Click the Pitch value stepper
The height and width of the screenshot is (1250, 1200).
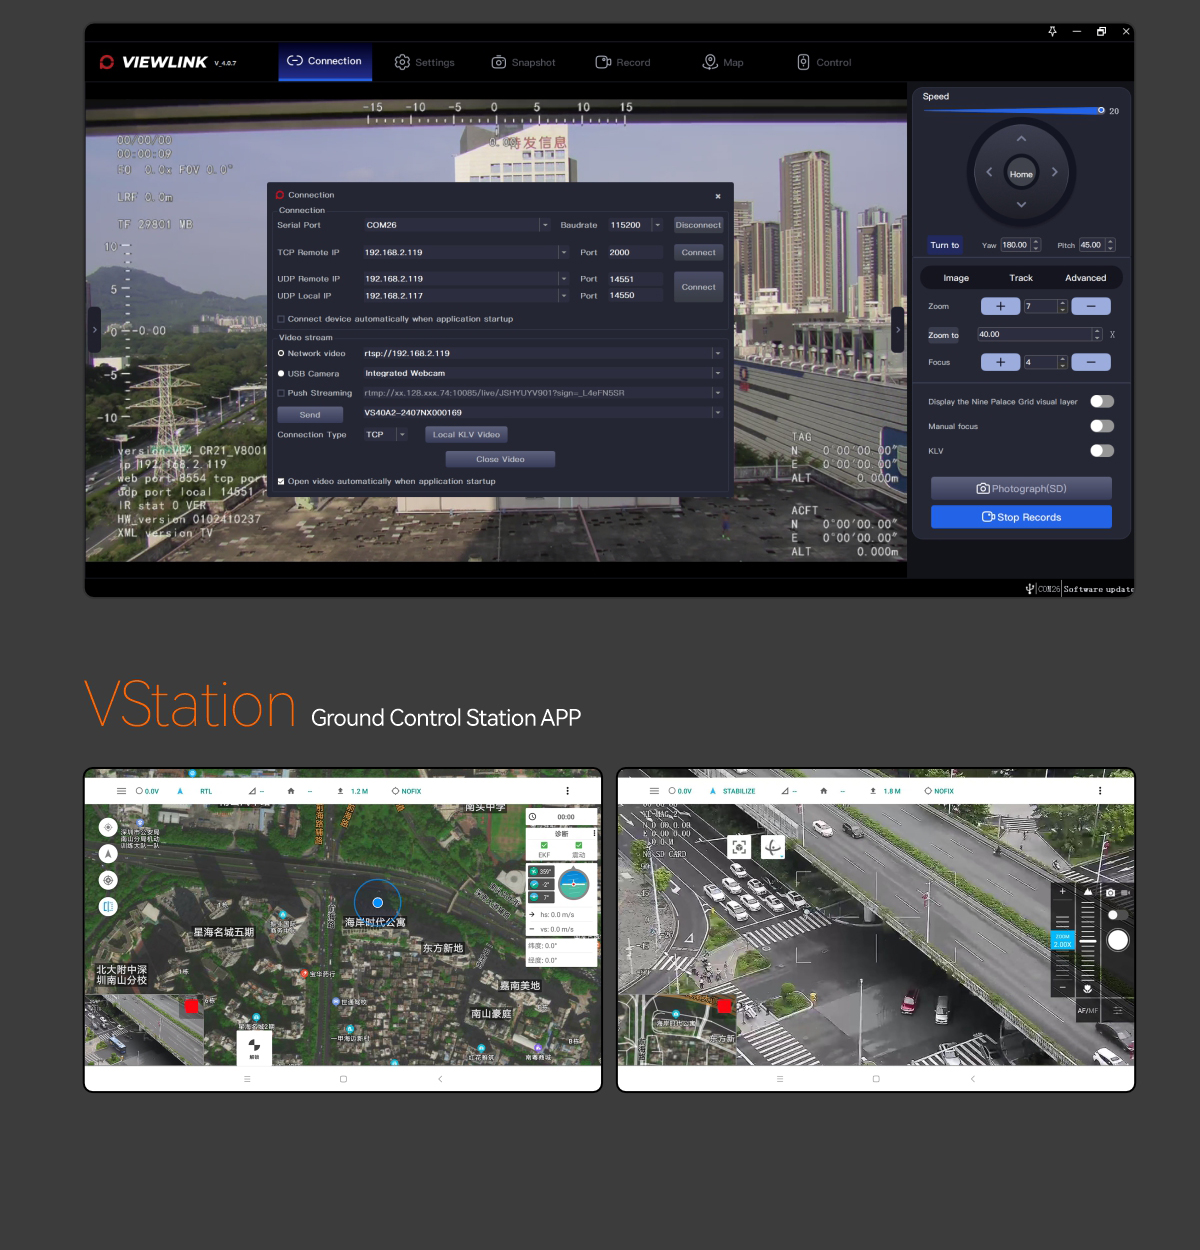coord(1110,245)
